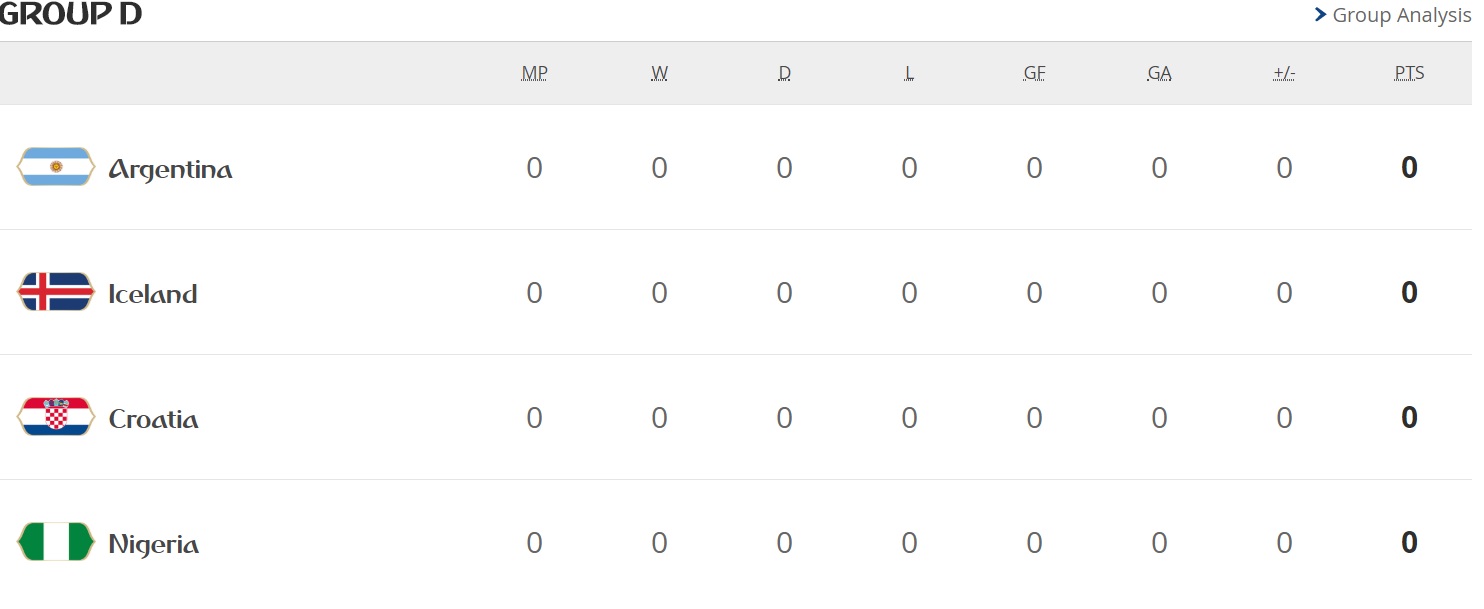This screenshot has width=1484, height=609.
Task: Click the Iceland flag icon
Action: pyautogui.click(x=56, y=292)
